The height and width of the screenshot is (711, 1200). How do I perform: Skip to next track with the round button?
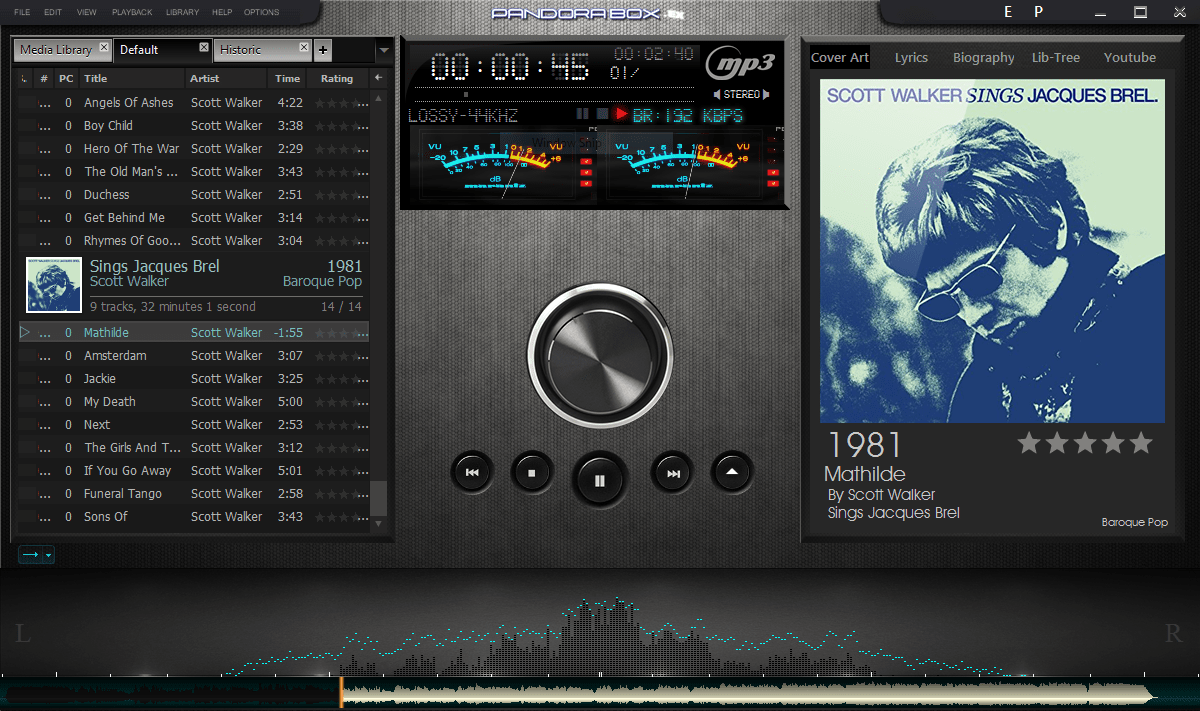pyautogui.click(x=673, y=473)
